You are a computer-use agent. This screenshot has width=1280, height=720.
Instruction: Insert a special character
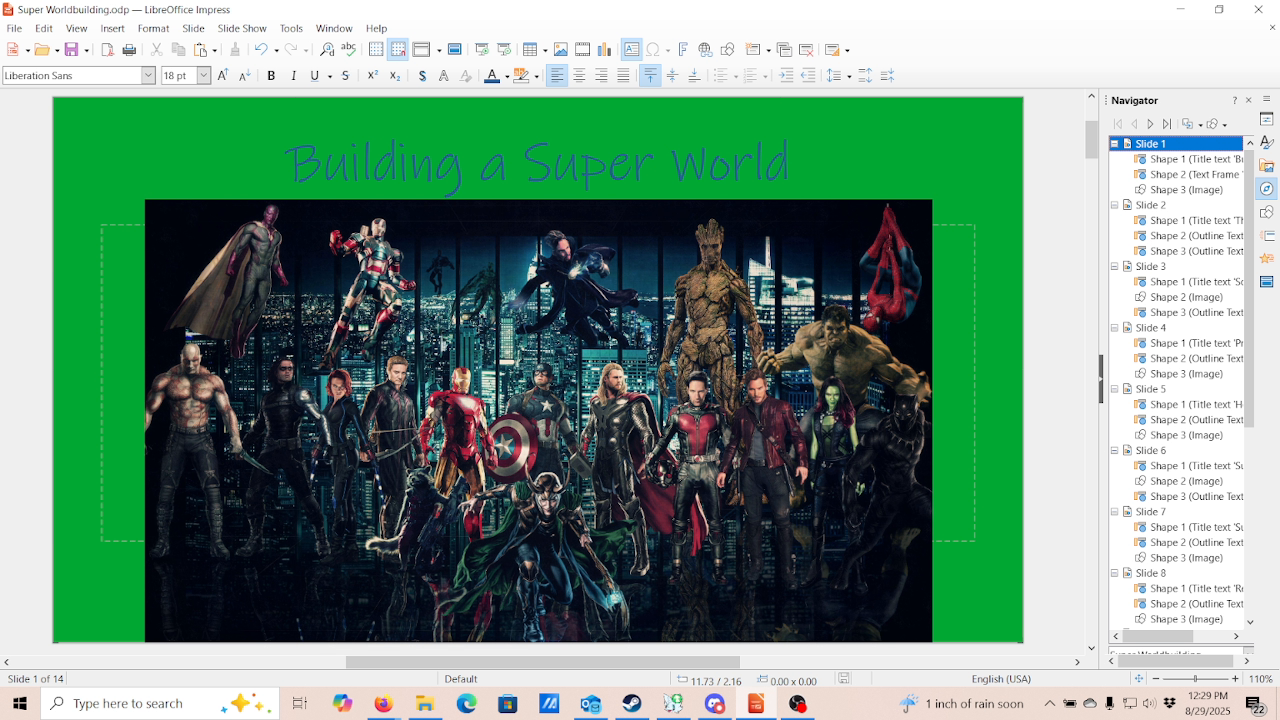[655, 48]
